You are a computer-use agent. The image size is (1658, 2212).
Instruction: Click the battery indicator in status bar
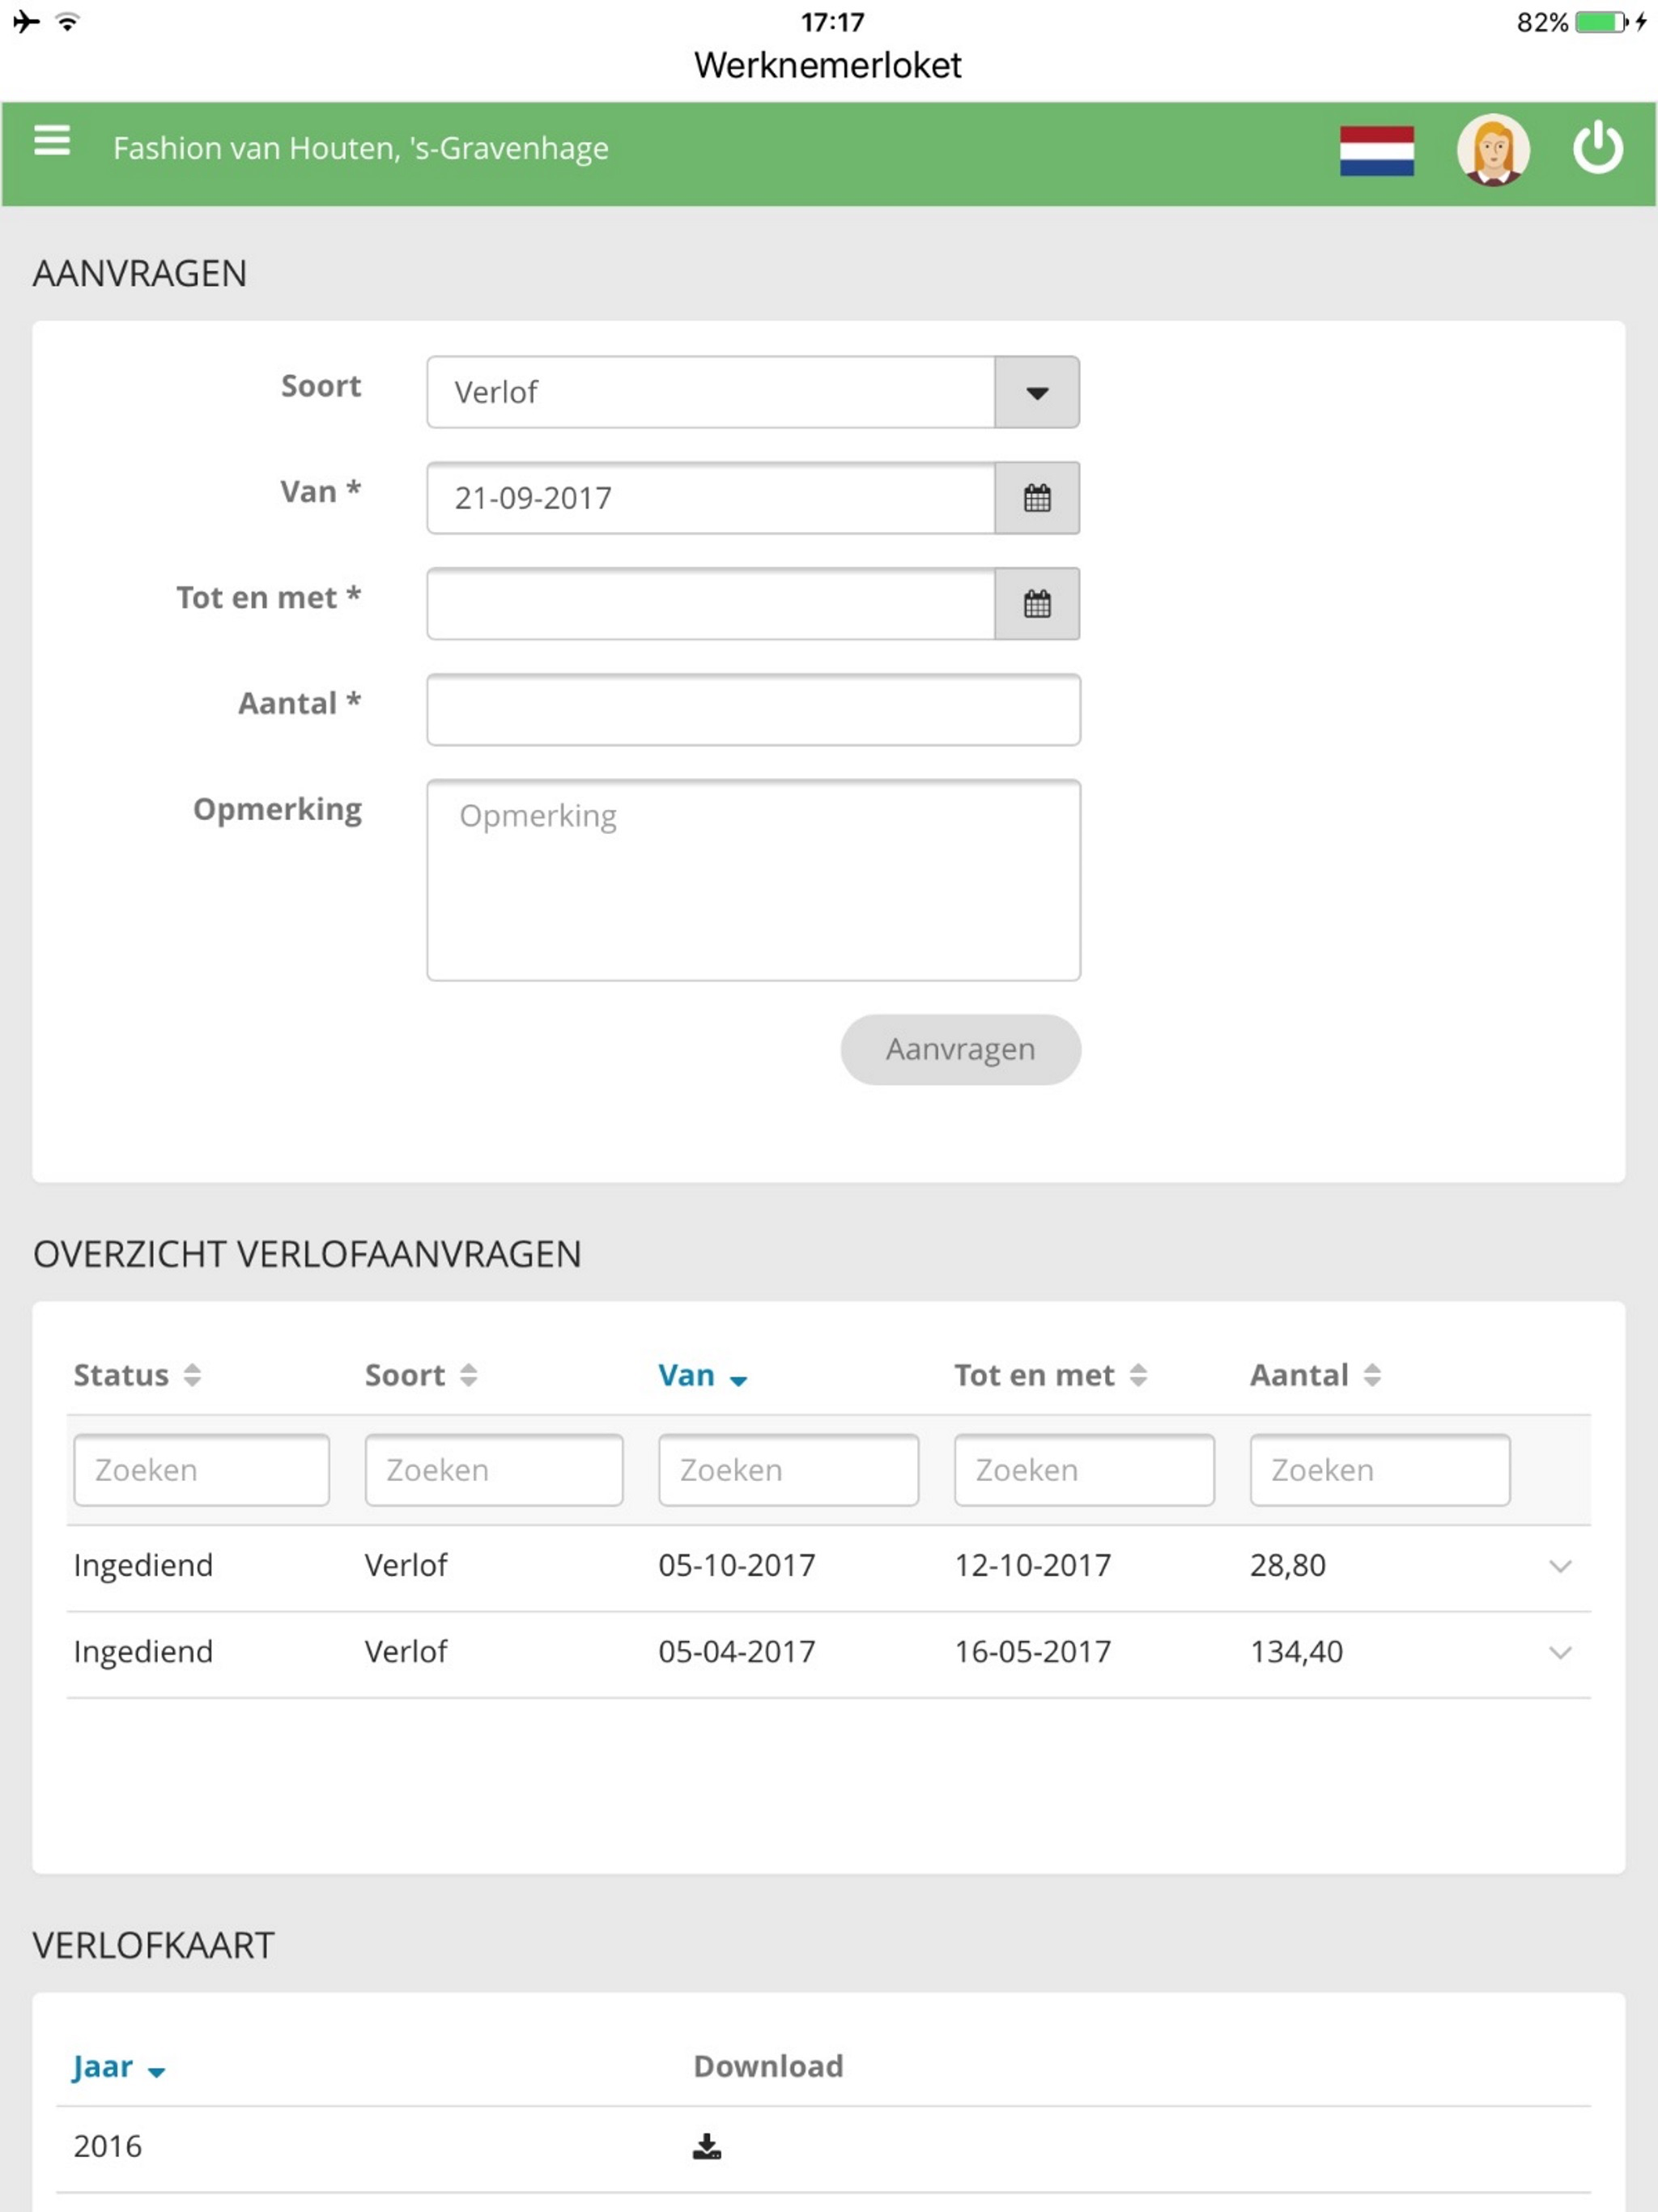tap(1601, 22)
